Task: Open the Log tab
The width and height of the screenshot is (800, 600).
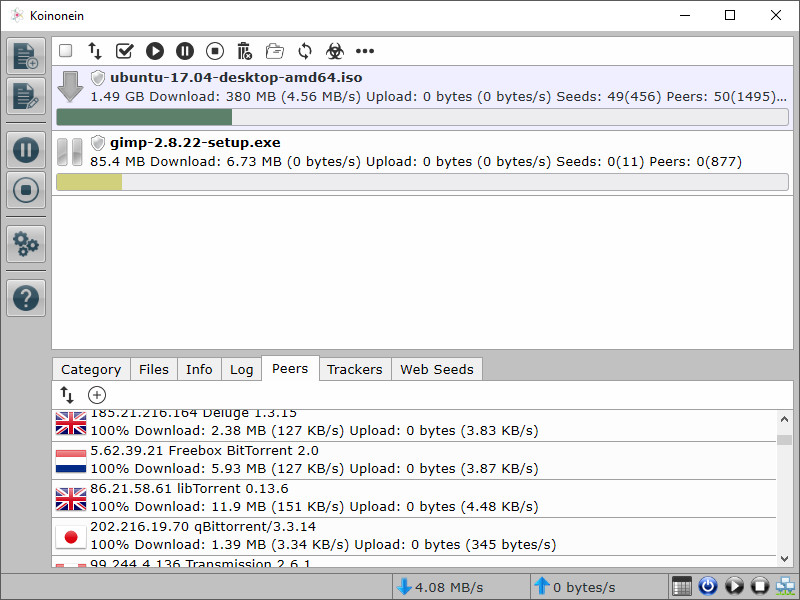Action: [x=241, y=369]
